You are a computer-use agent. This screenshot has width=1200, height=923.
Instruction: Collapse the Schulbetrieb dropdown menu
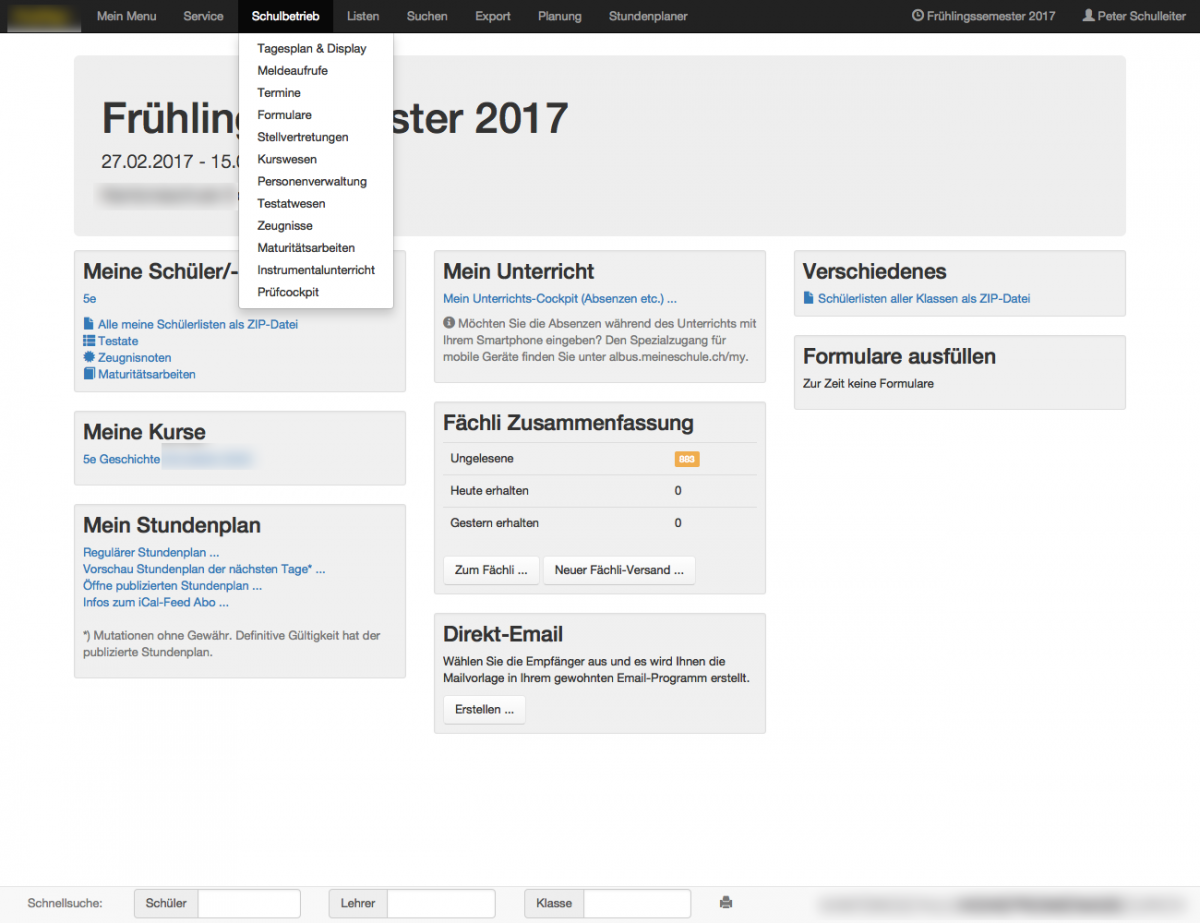pyautogui.click(x=286, y=16)
